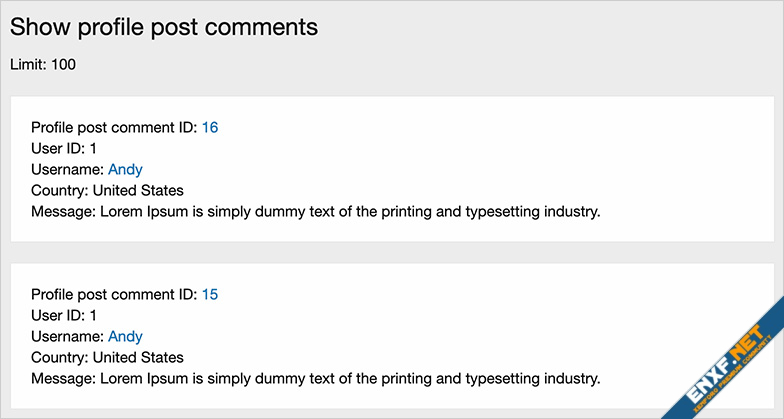Image resolution: width=784 pixels, height=419 pixels.
Task: Click "User ID: 1" in comment 16
Action: click(64, 148)
